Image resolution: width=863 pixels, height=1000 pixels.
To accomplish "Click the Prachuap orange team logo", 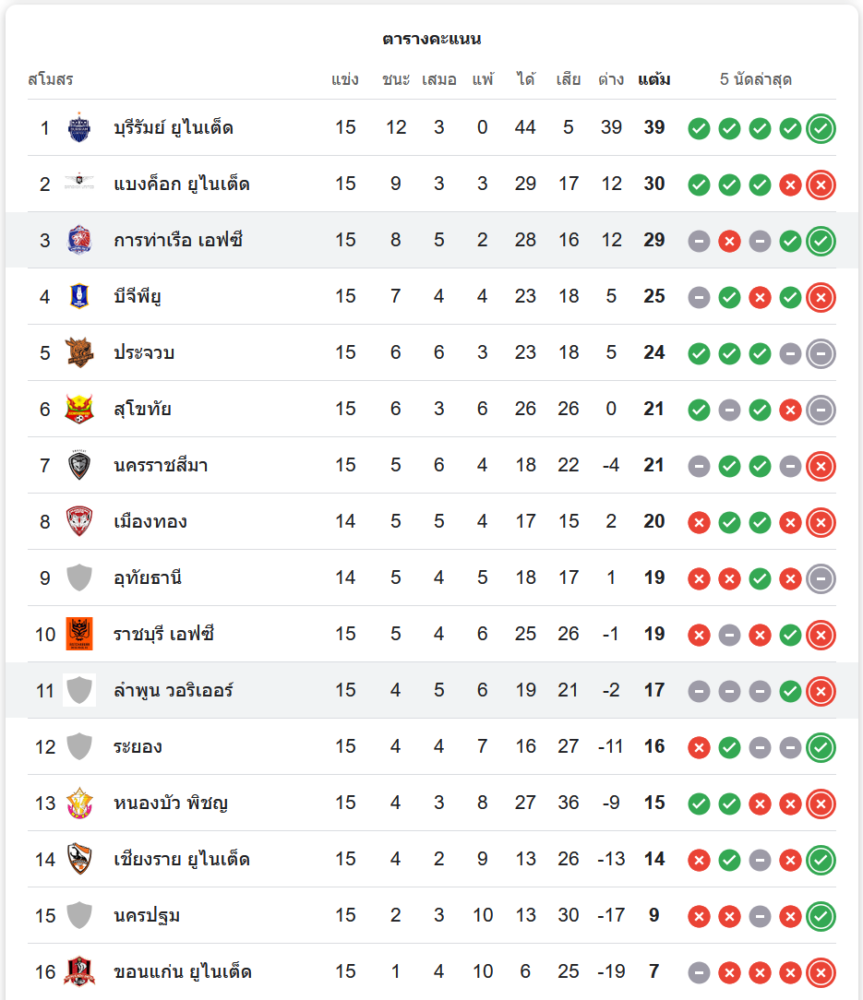I will pyautogui.click(x=79, y=352).
